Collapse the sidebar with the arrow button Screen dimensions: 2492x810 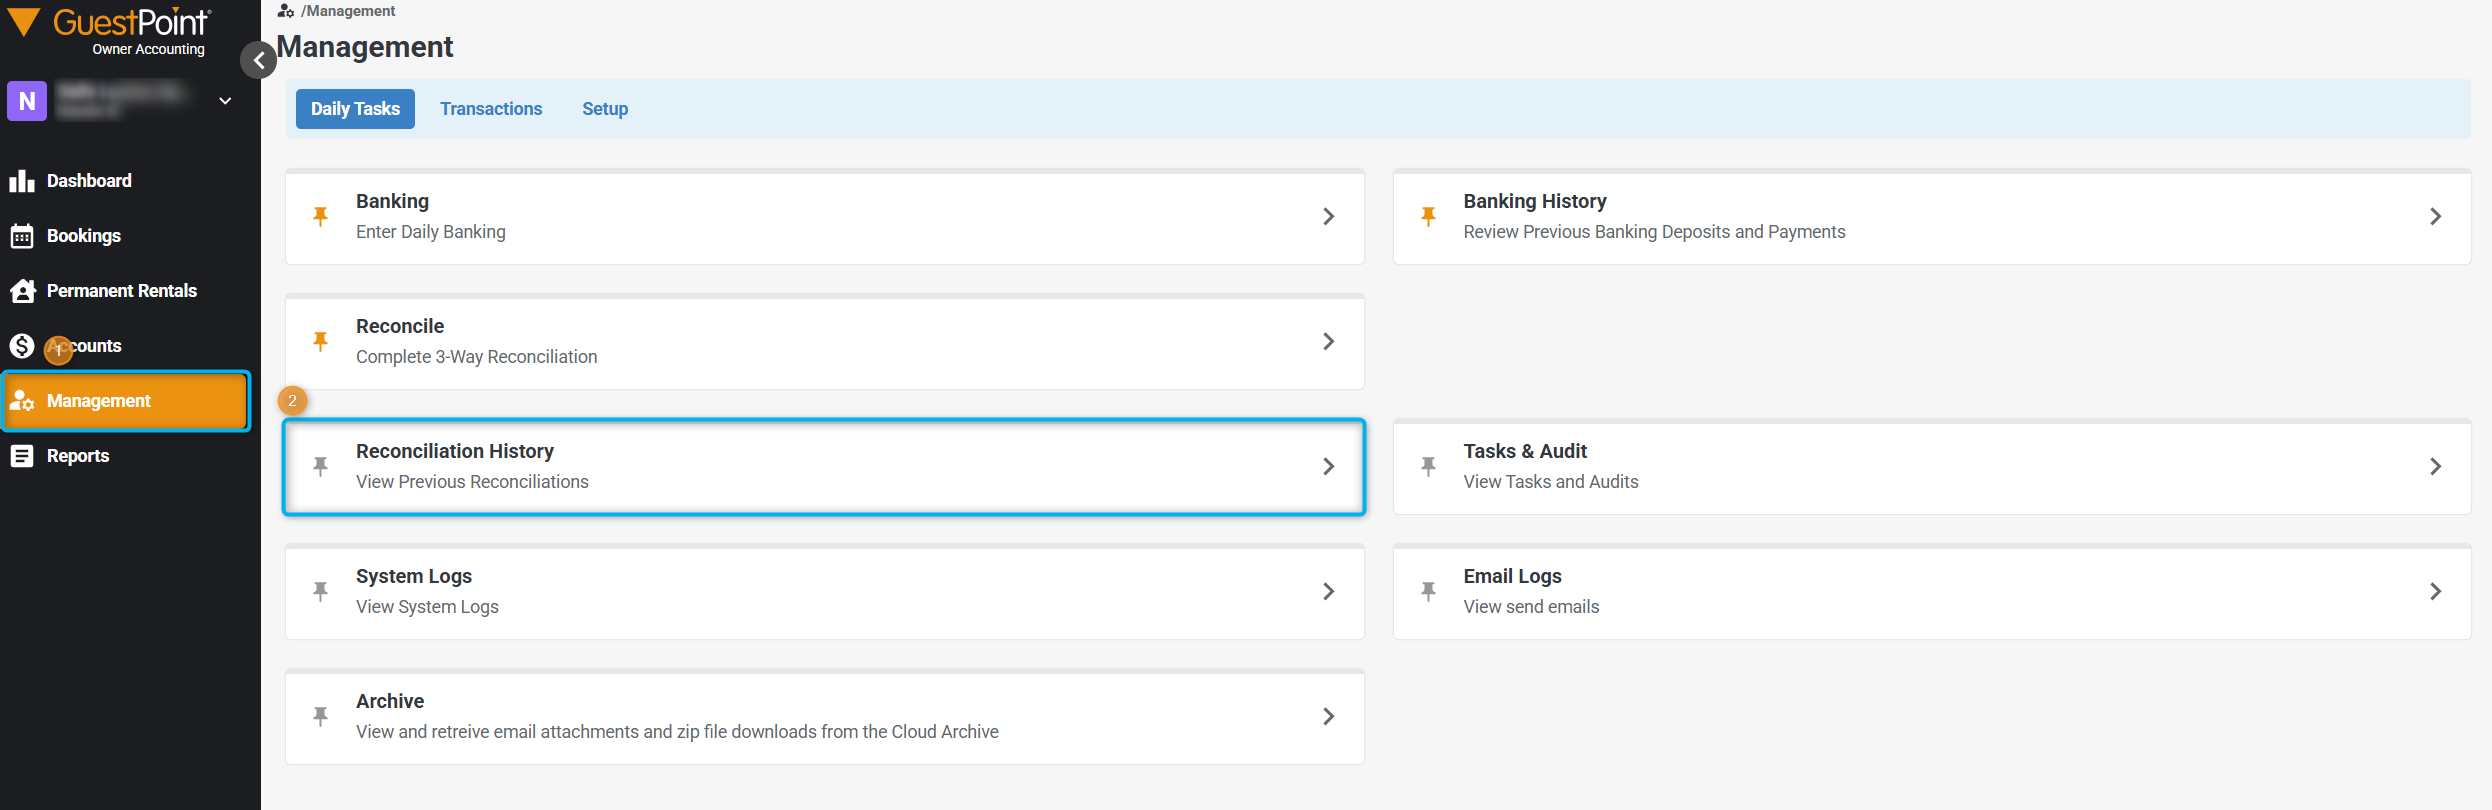click(259, 61)
